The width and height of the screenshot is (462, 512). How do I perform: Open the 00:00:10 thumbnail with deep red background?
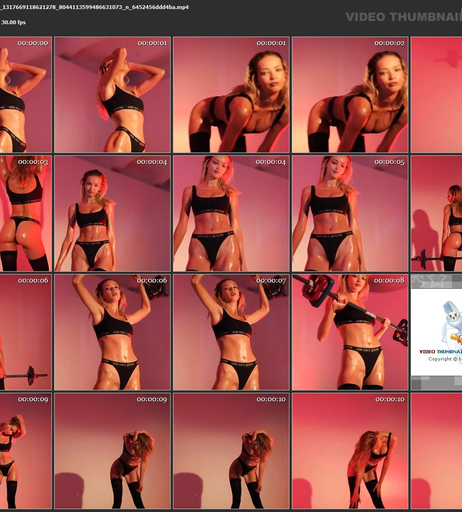(350, 451)
